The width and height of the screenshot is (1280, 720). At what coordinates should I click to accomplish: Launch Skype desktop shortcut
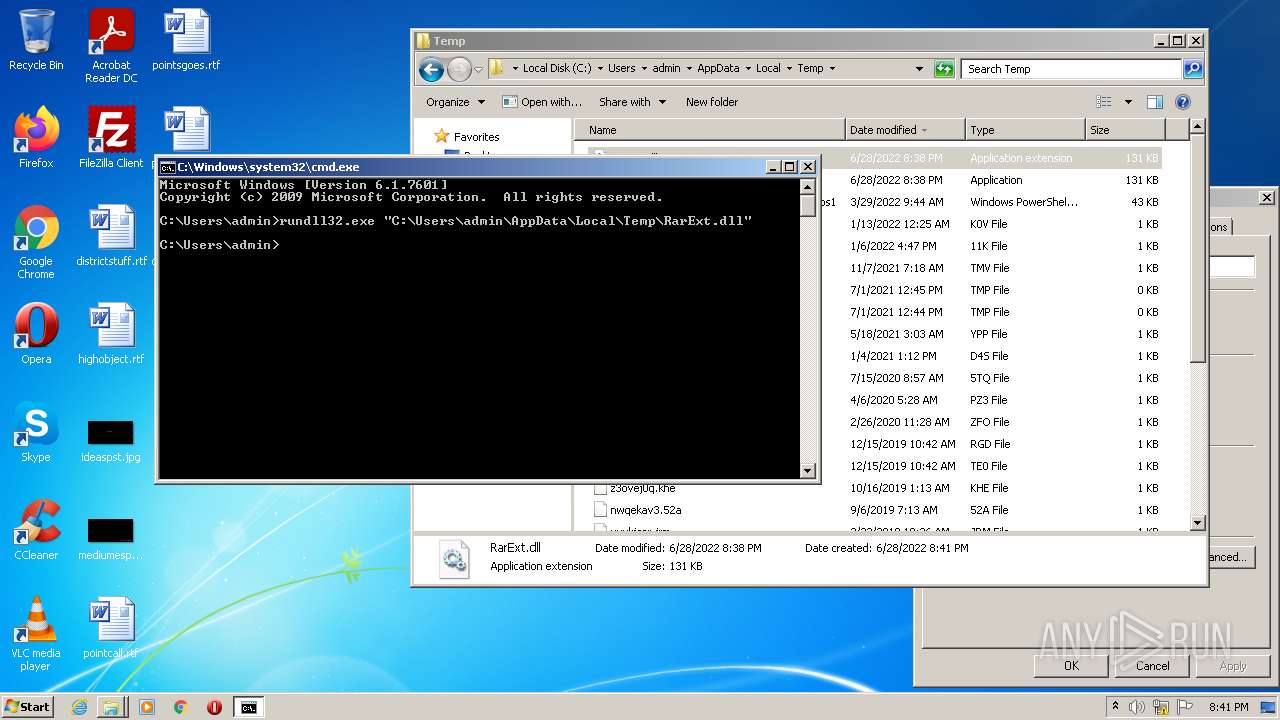(x=36, y=432)
